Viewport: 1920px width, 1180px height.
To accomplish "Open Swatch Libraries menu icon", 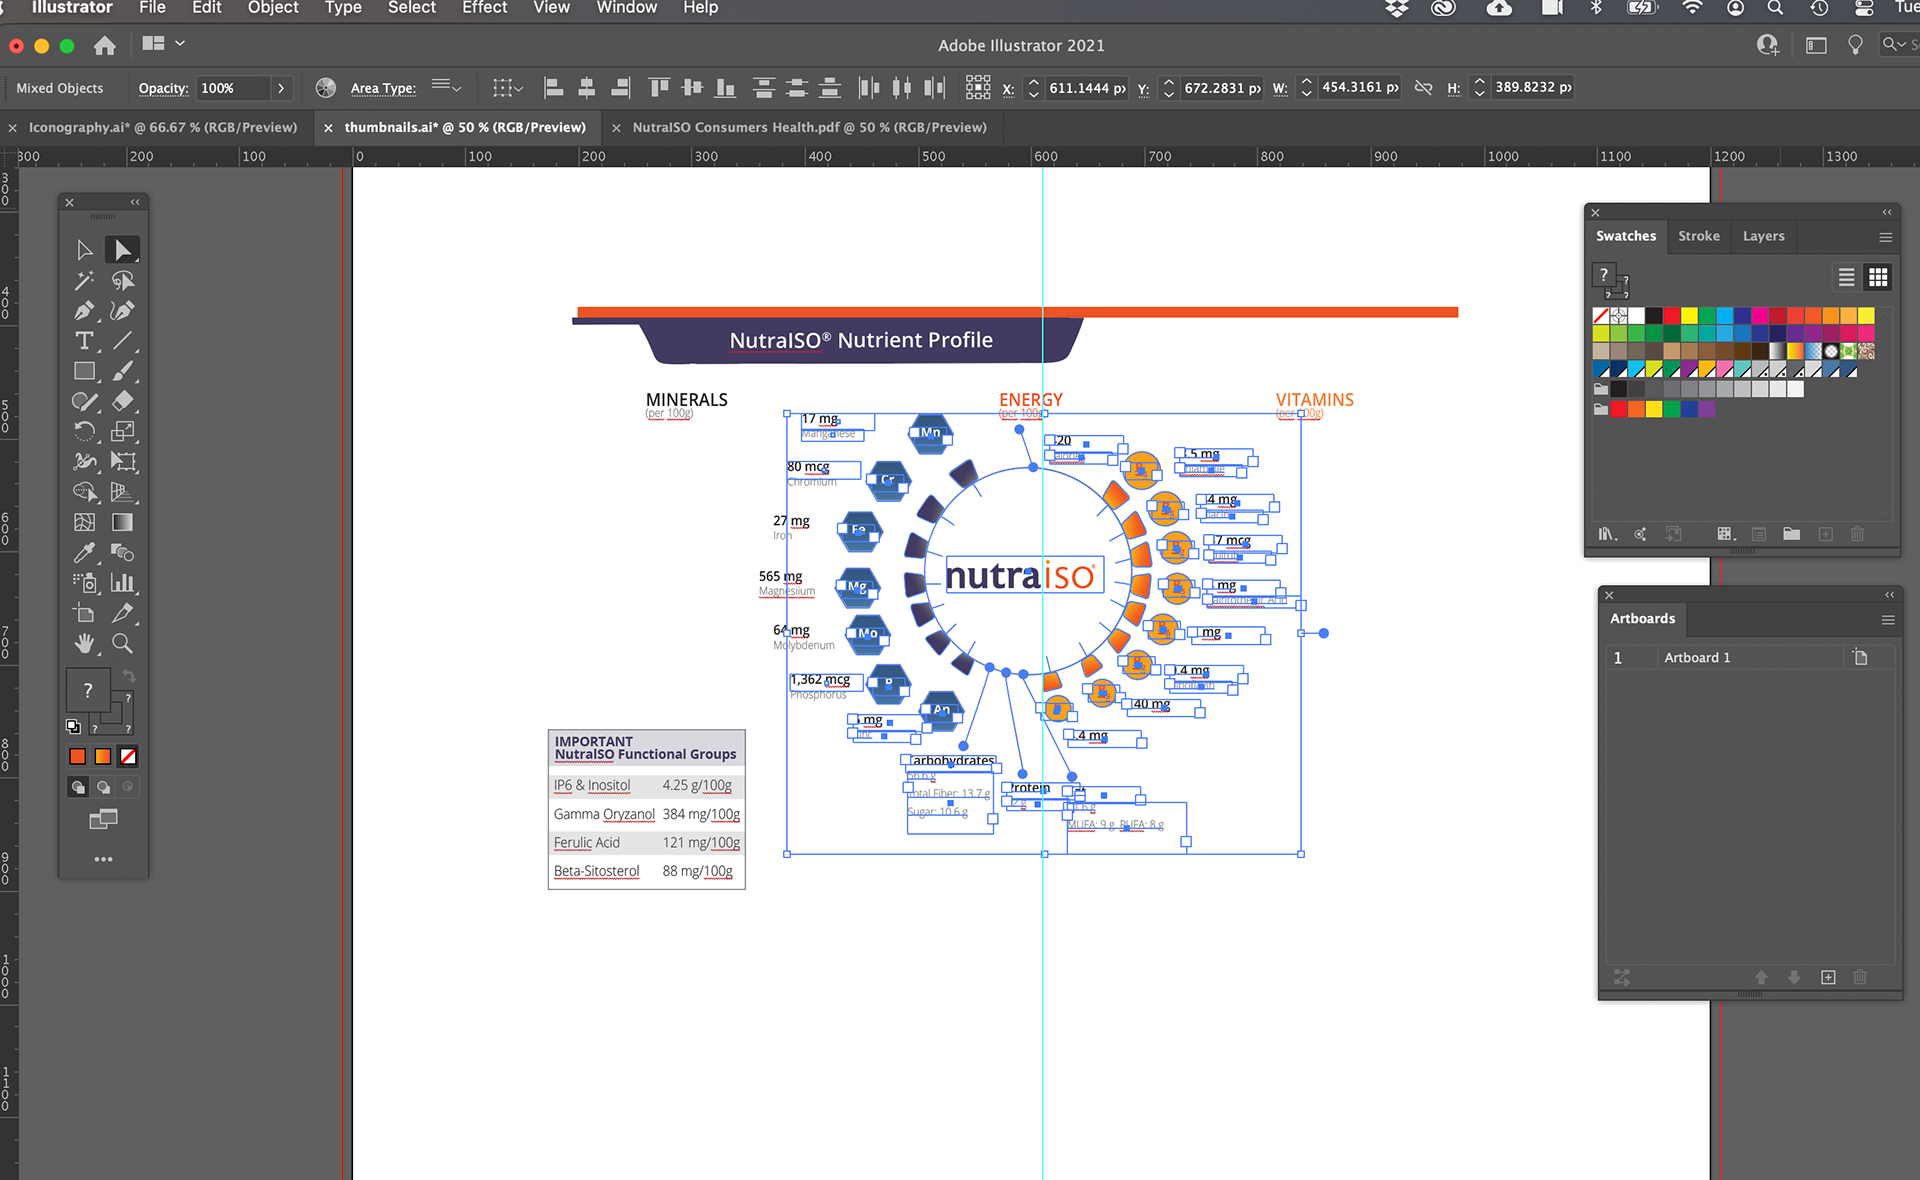I will [x=1607, y=534].
